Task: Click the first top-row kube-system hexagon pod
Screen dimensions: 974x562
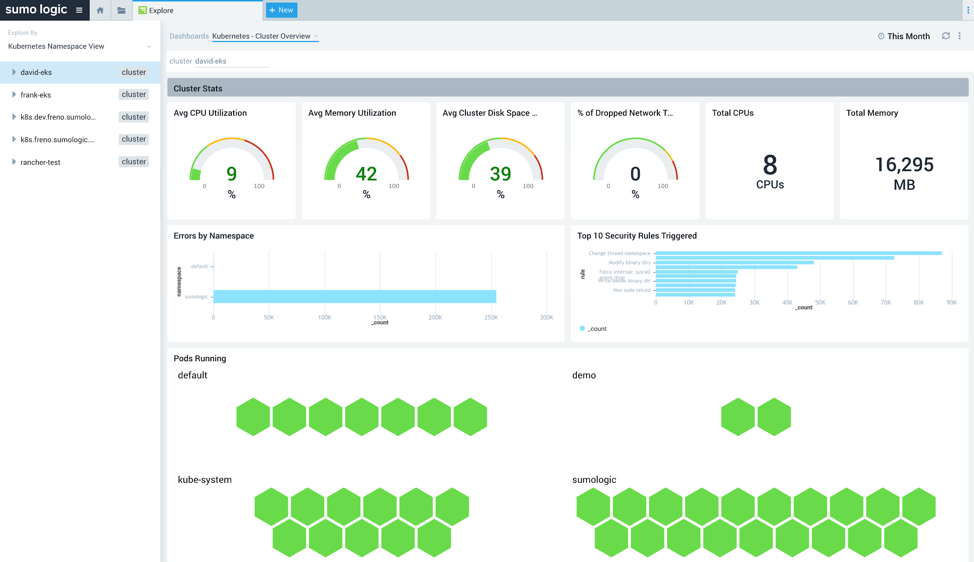Action: coord(271,507)
